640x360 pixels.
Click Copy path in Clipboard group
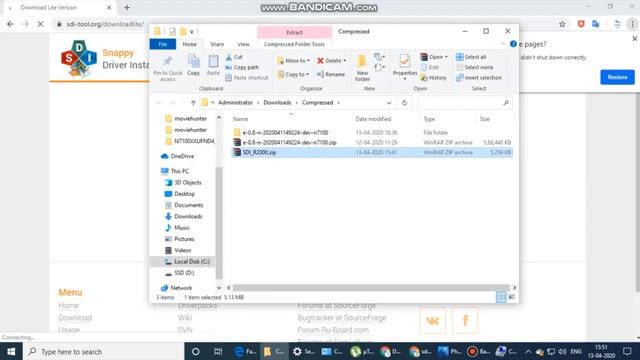click(242, 67)
